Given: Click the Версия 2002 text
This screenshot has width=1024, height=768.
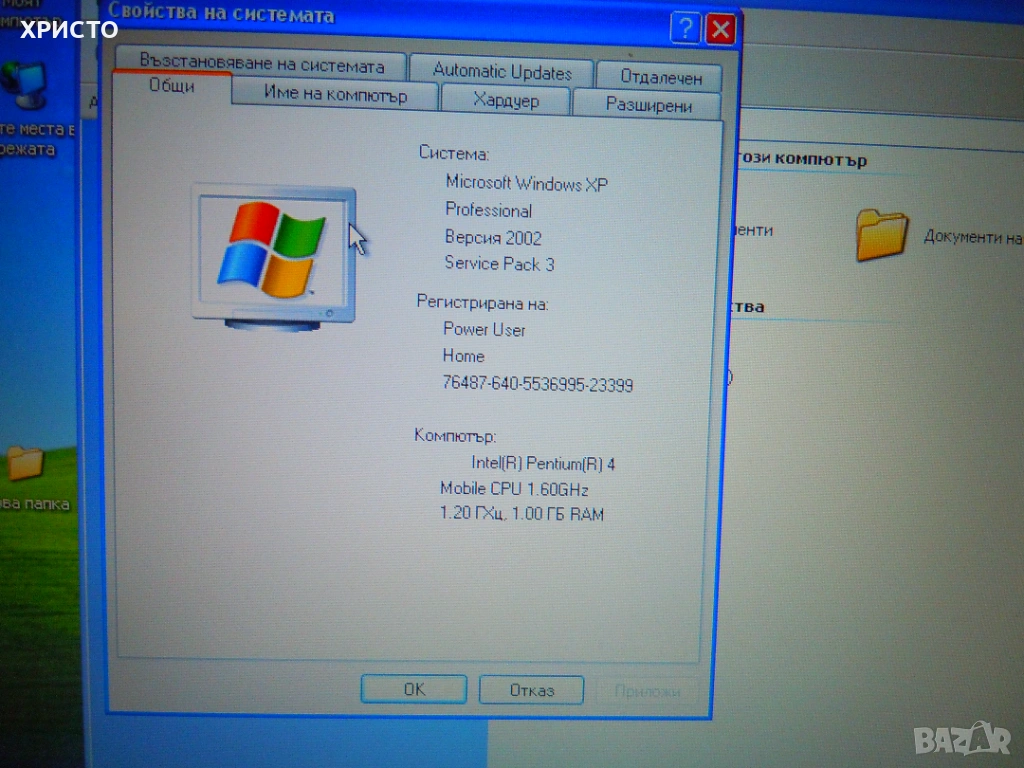Looking at the screenshot, I should pyautogui.click(x=493, y=237).
